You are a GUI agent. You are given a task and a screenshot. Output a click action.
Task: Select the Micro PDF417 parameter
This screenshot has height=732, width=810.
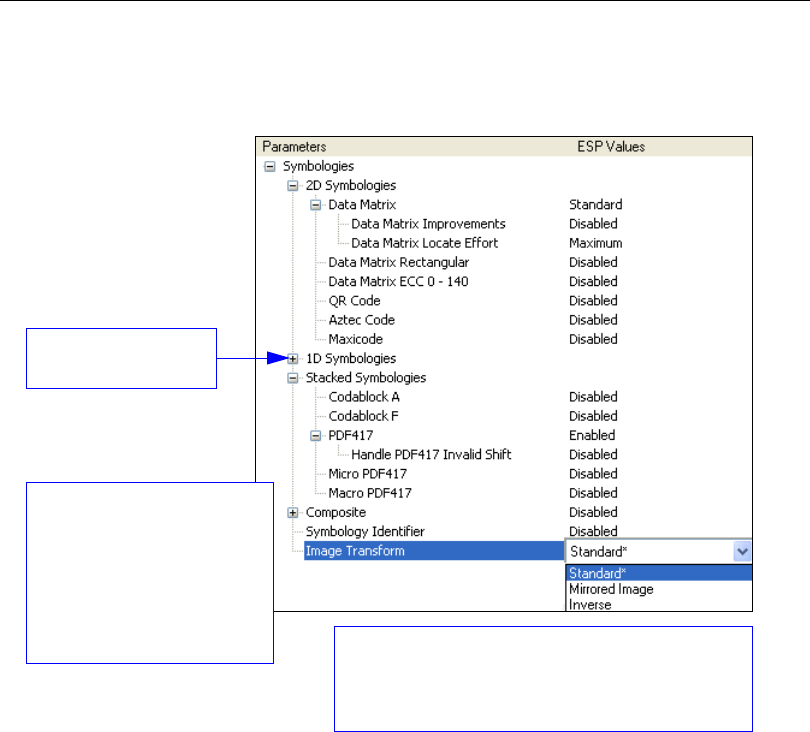click(x=368, y=474)
